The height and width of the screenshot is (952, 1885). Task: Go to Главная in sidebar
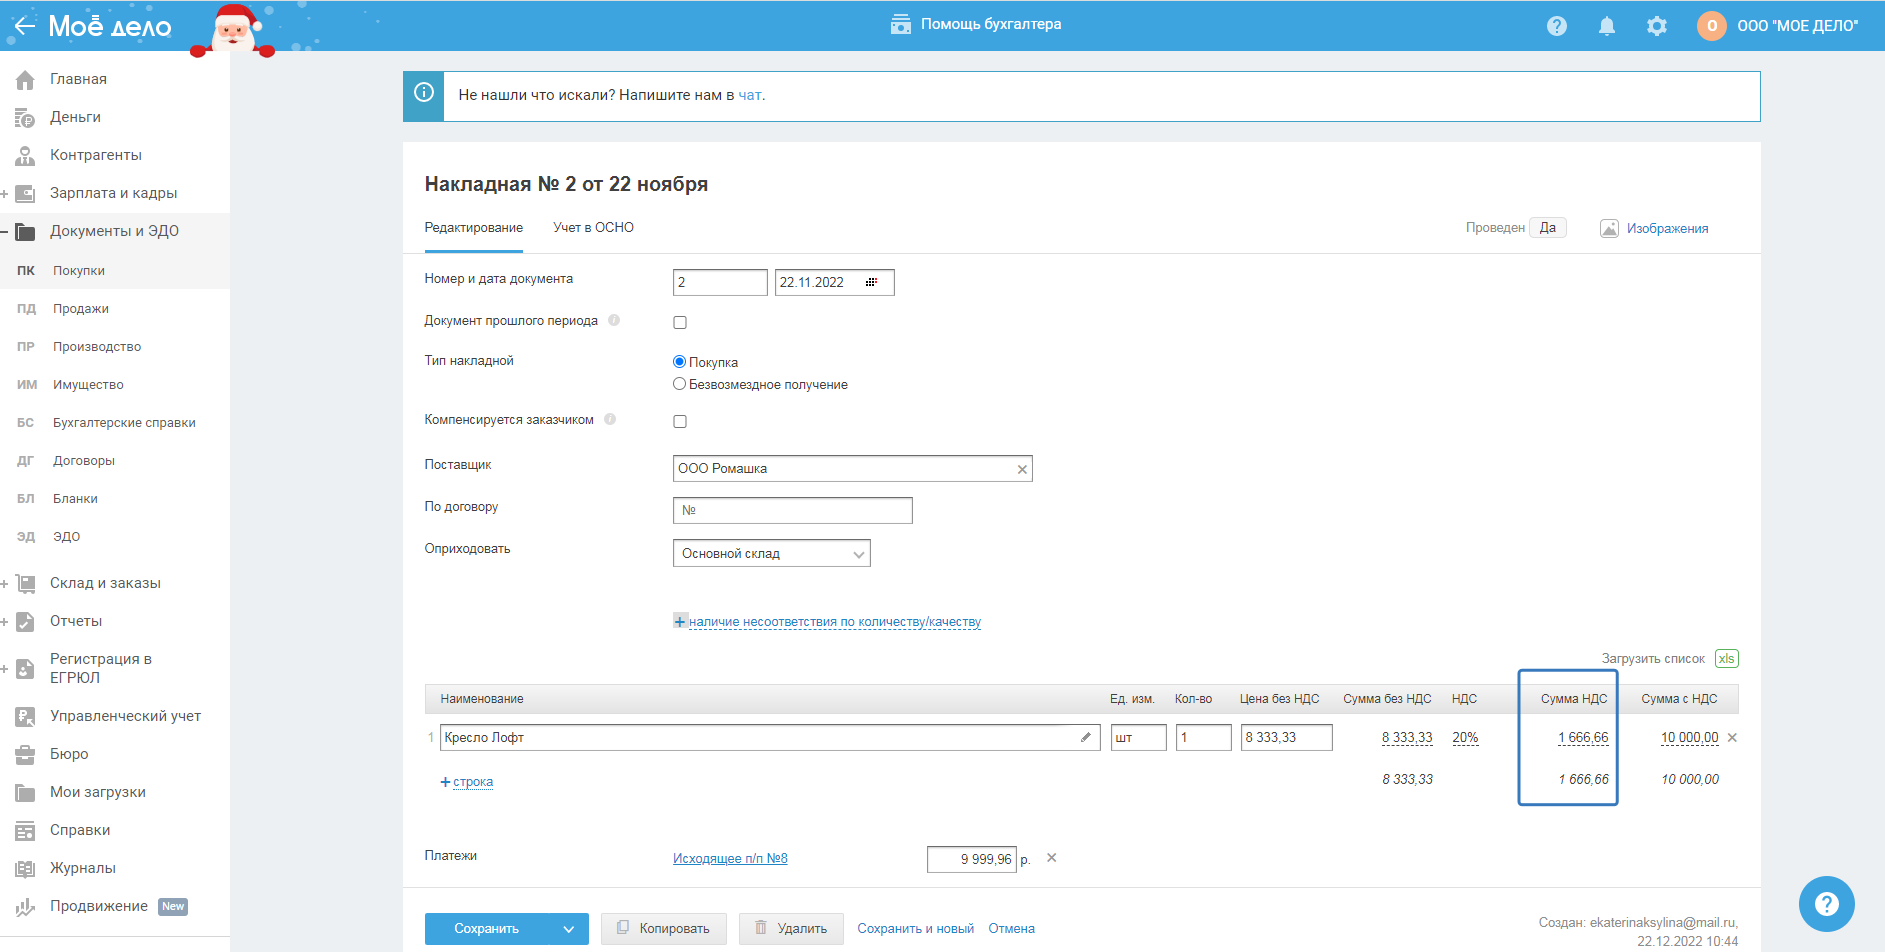[78, 79]
